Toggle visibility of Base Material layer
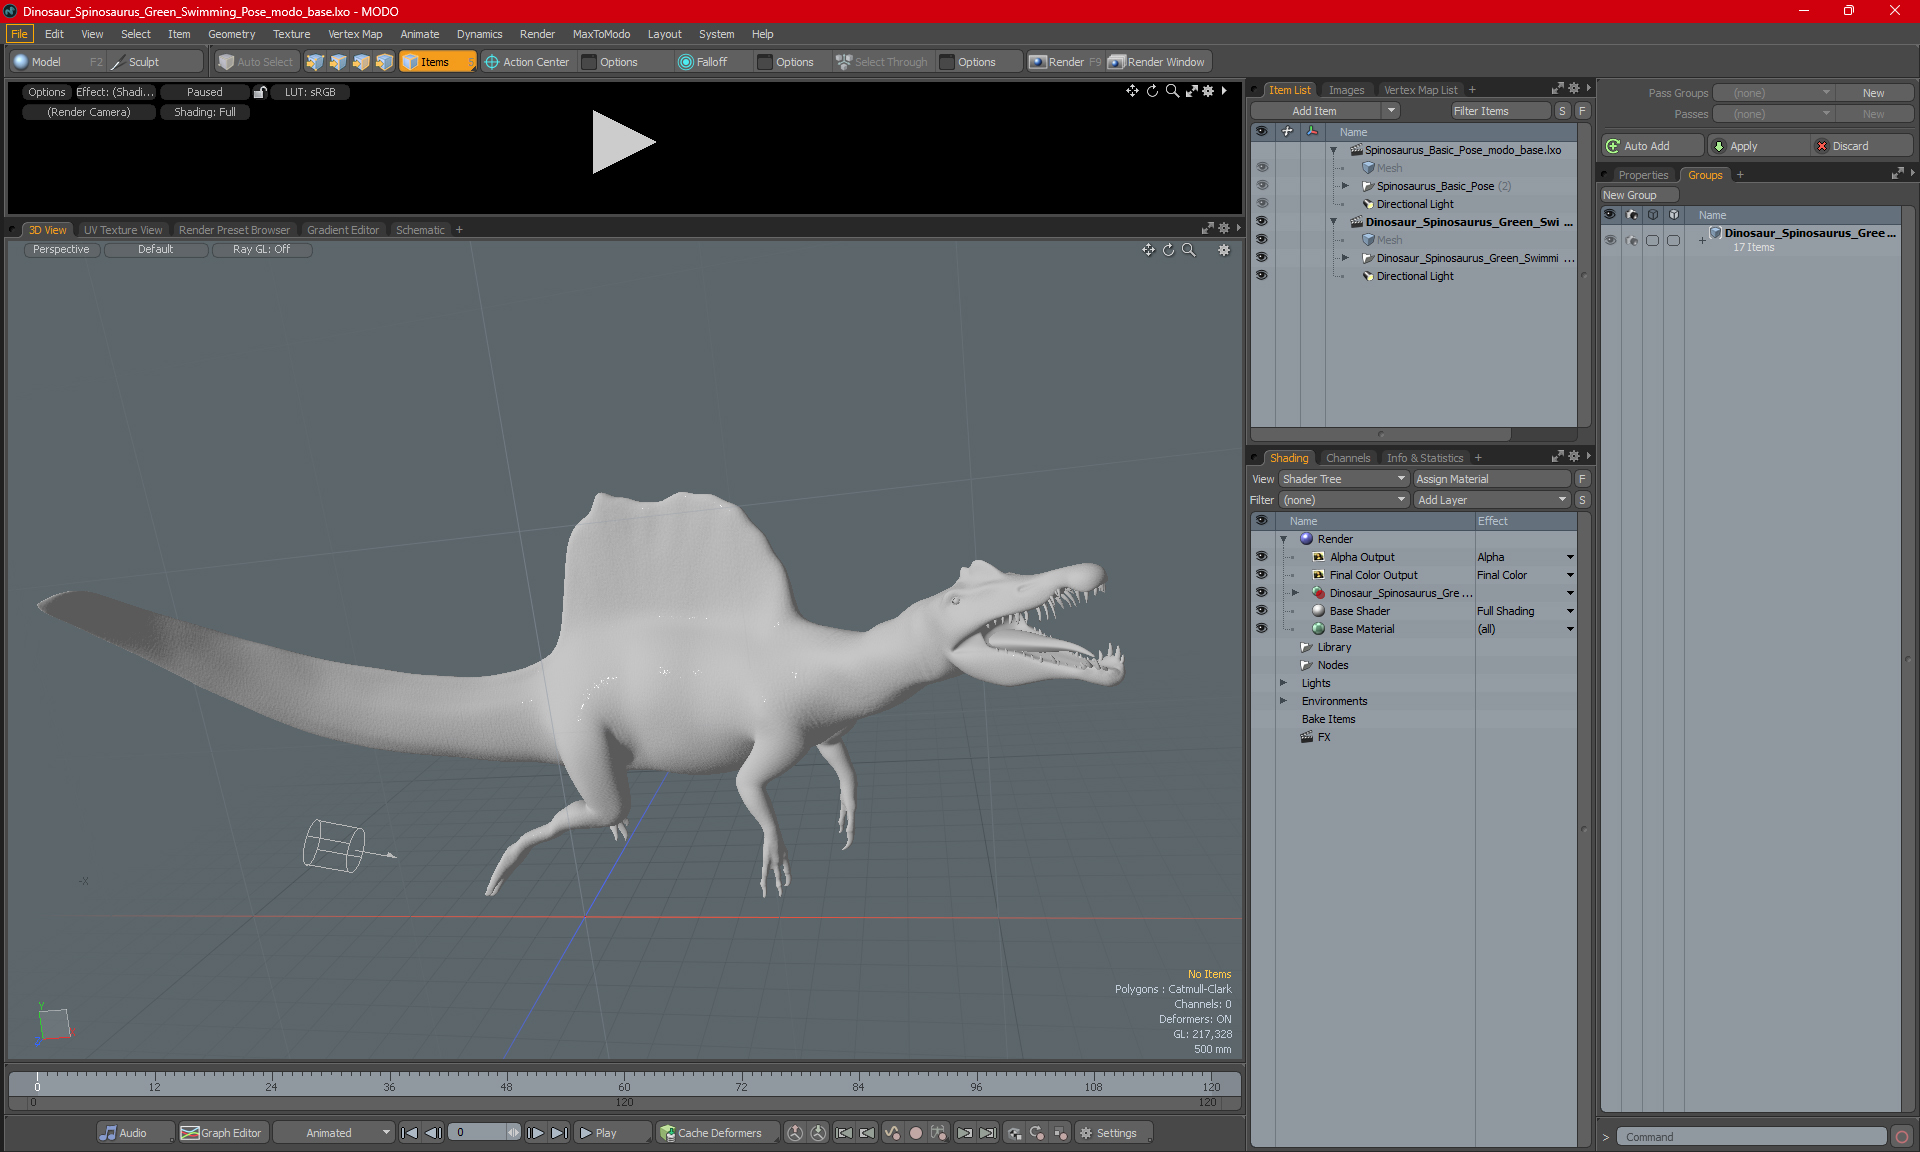1920x1152 pixels. pos(1261,629)
